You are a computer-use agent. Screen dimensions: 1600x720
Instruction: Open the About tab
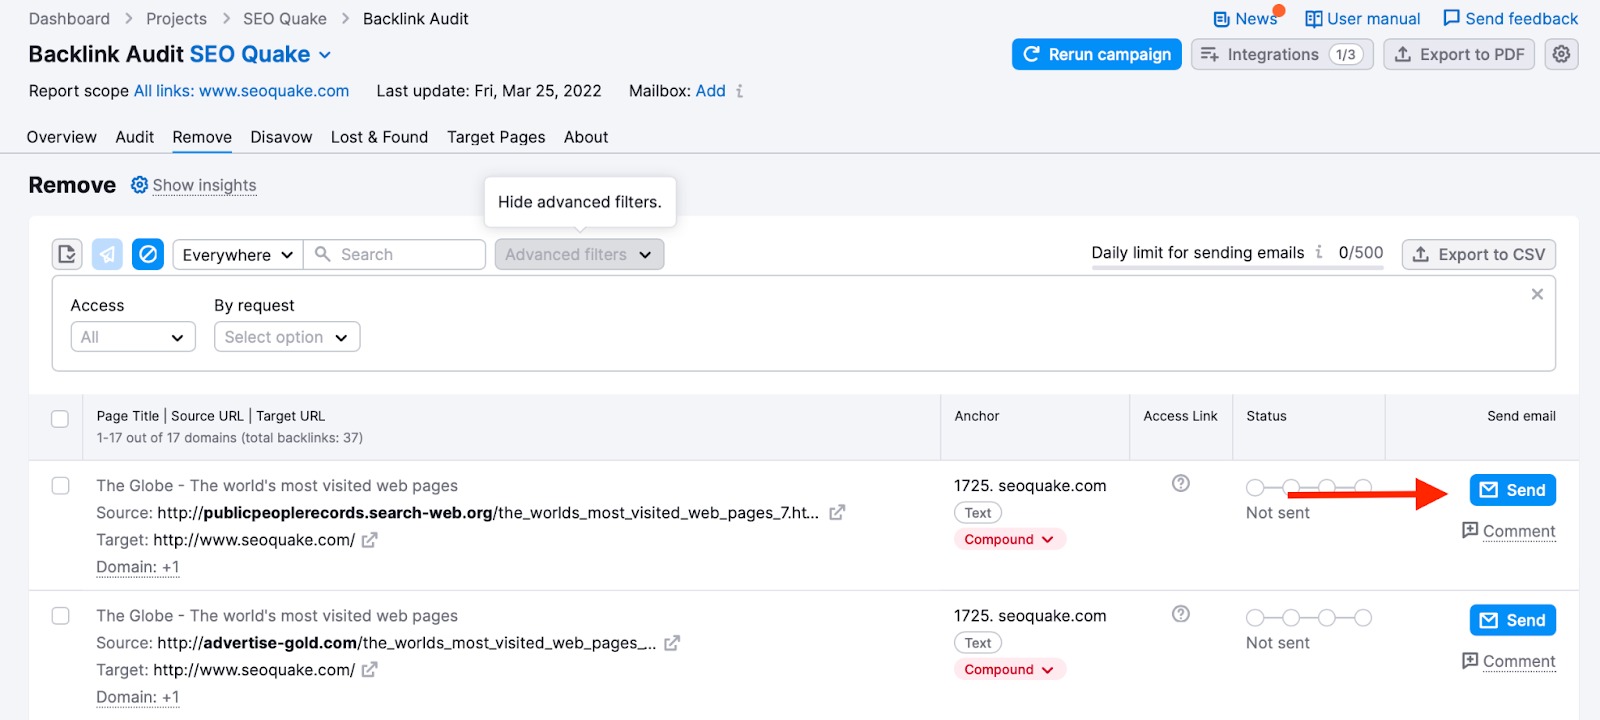point(586,137)
